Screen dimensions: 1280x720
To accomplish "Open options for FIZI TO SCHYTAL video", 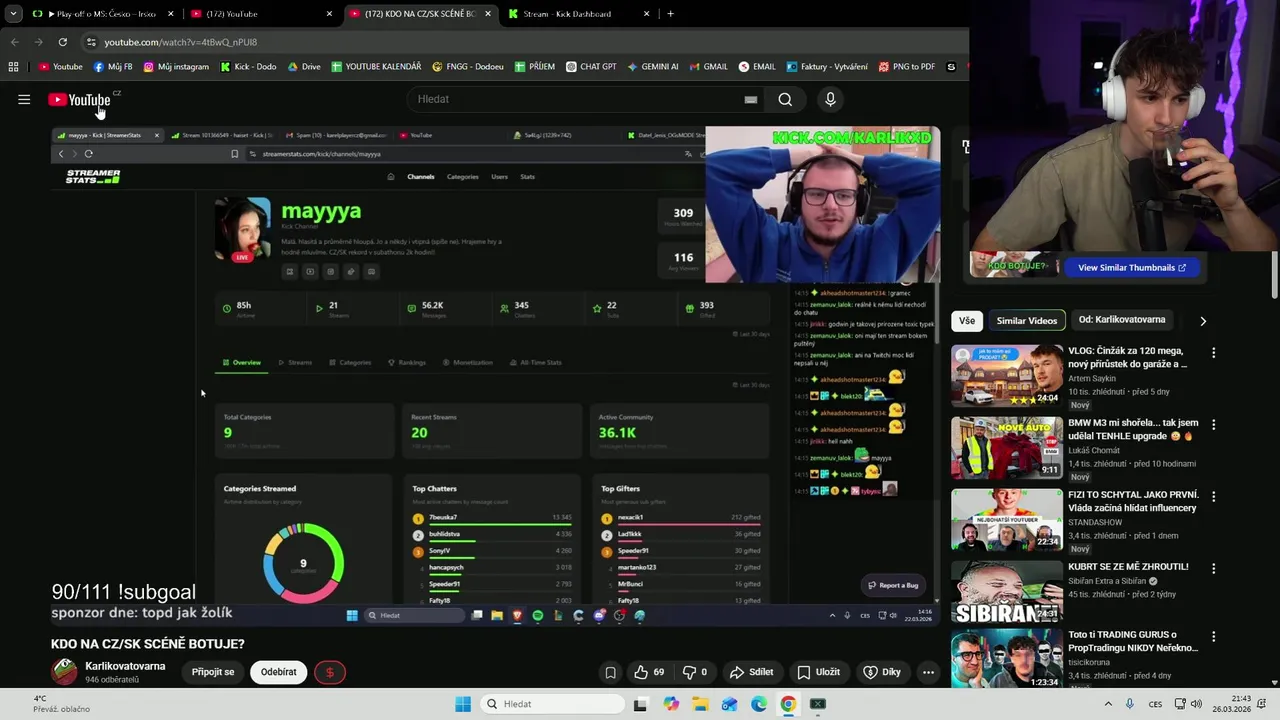I will click(x=1213, y=497).
